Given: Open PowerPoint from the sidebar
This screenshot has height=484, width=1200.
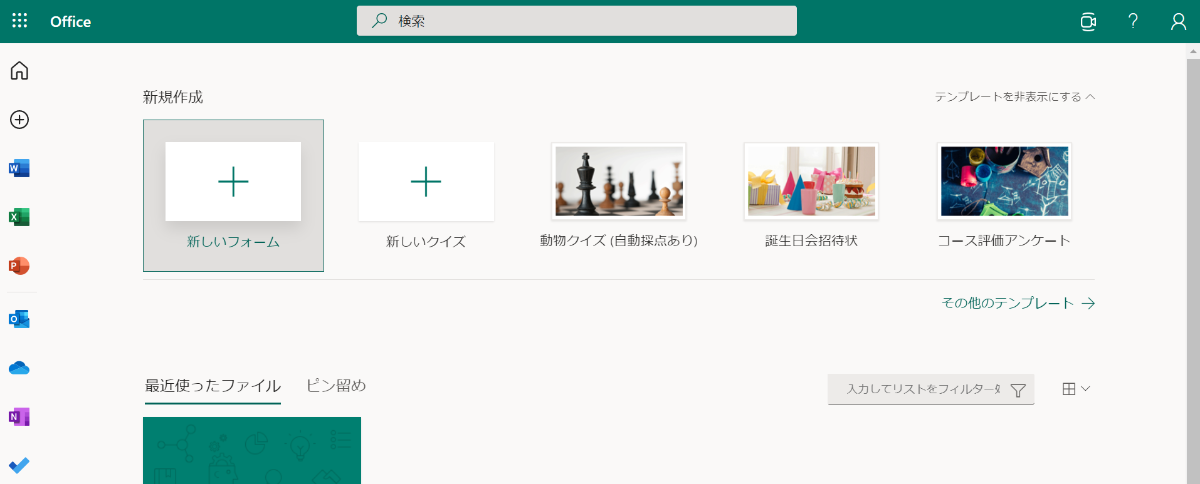Looking at the screenshot, I should coord(19,266).
